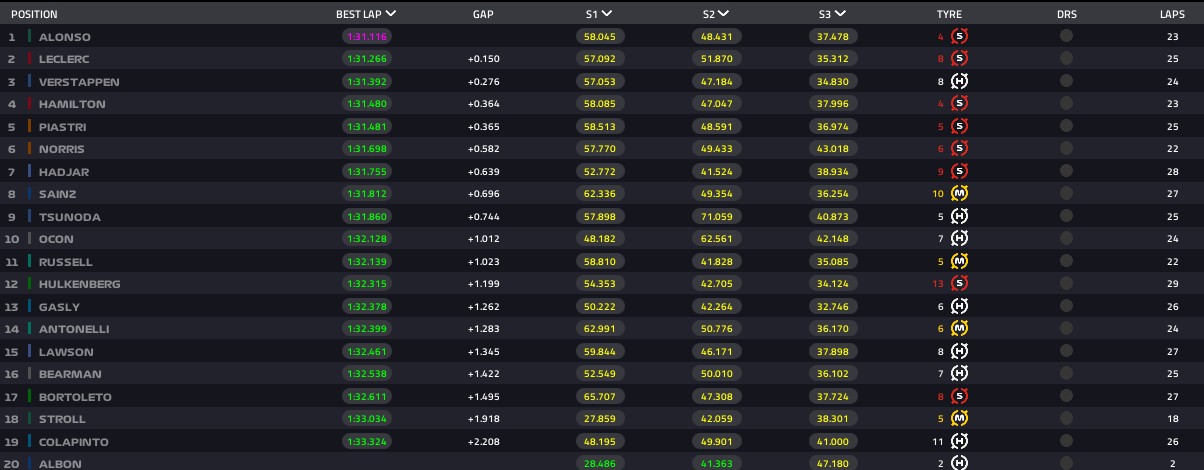Click Alonso's purple best lap 1:31.116
The width and height of the screenshot is (1204, 470).
pos(366,36)
